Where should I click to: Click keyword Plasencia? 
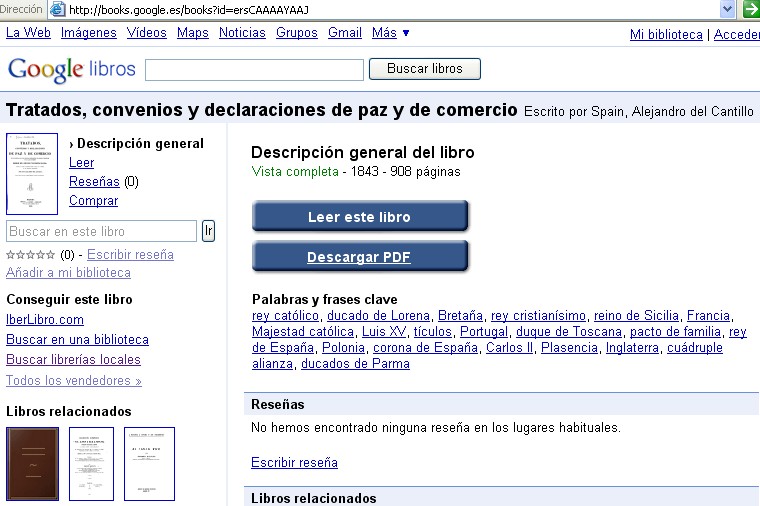(x=570, y=348)
